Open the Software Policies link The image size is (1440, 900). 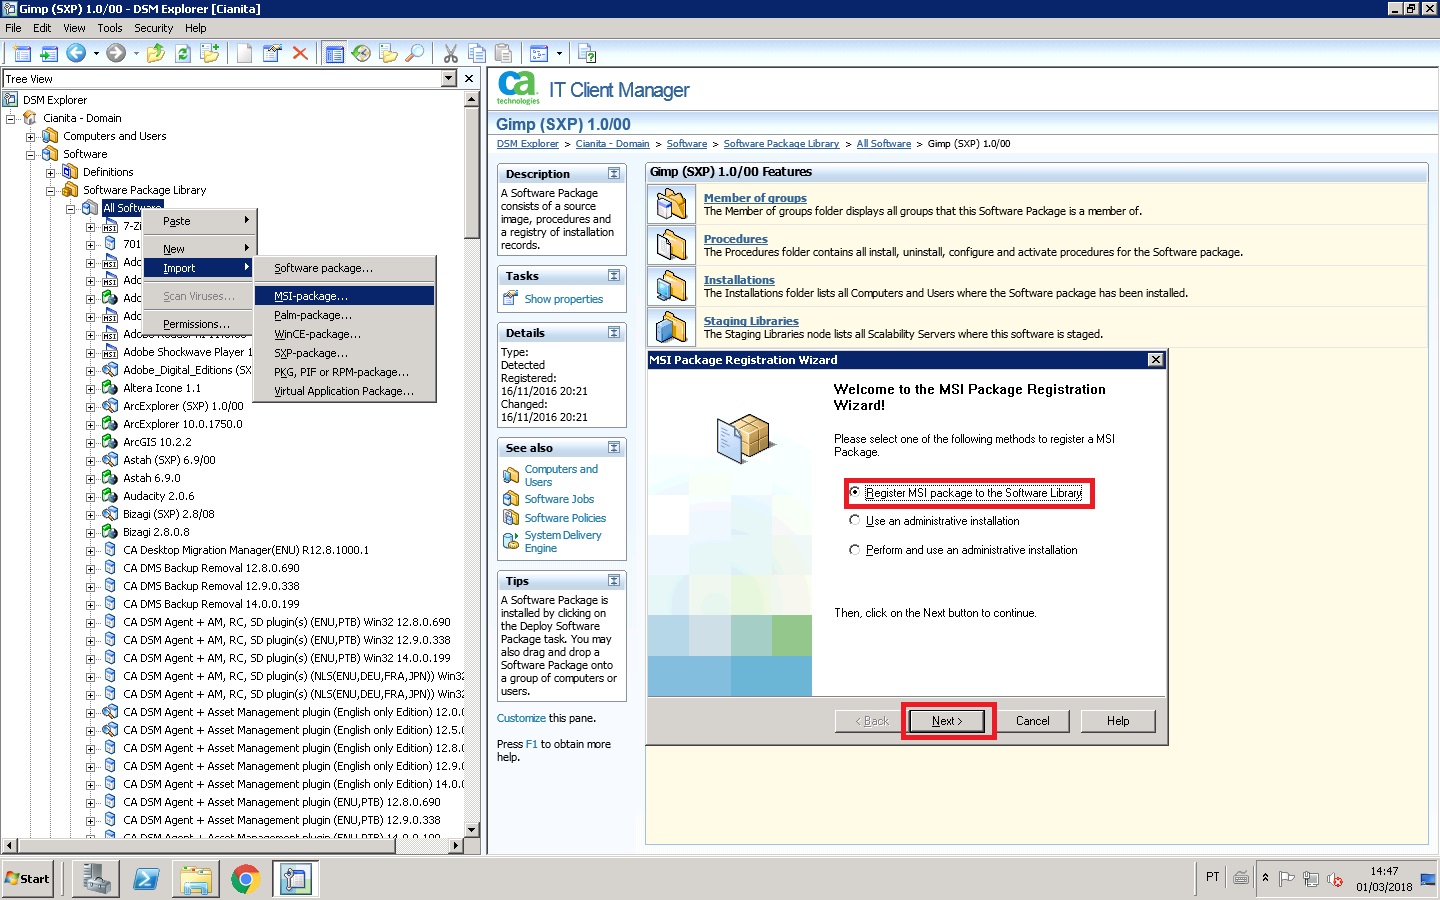[x=565, y=518]
